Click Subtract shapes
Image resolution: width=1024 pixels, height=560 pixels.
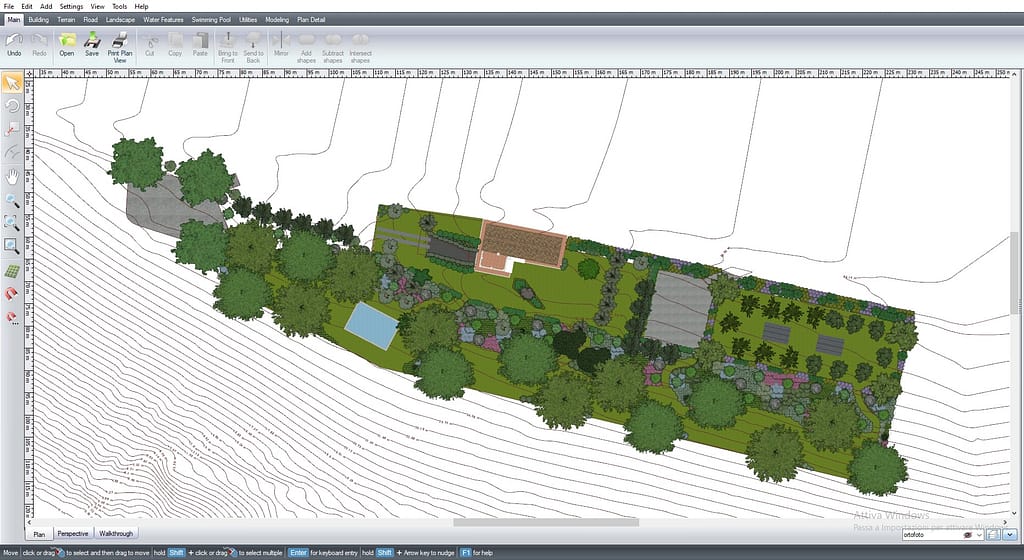pos(332,48)
